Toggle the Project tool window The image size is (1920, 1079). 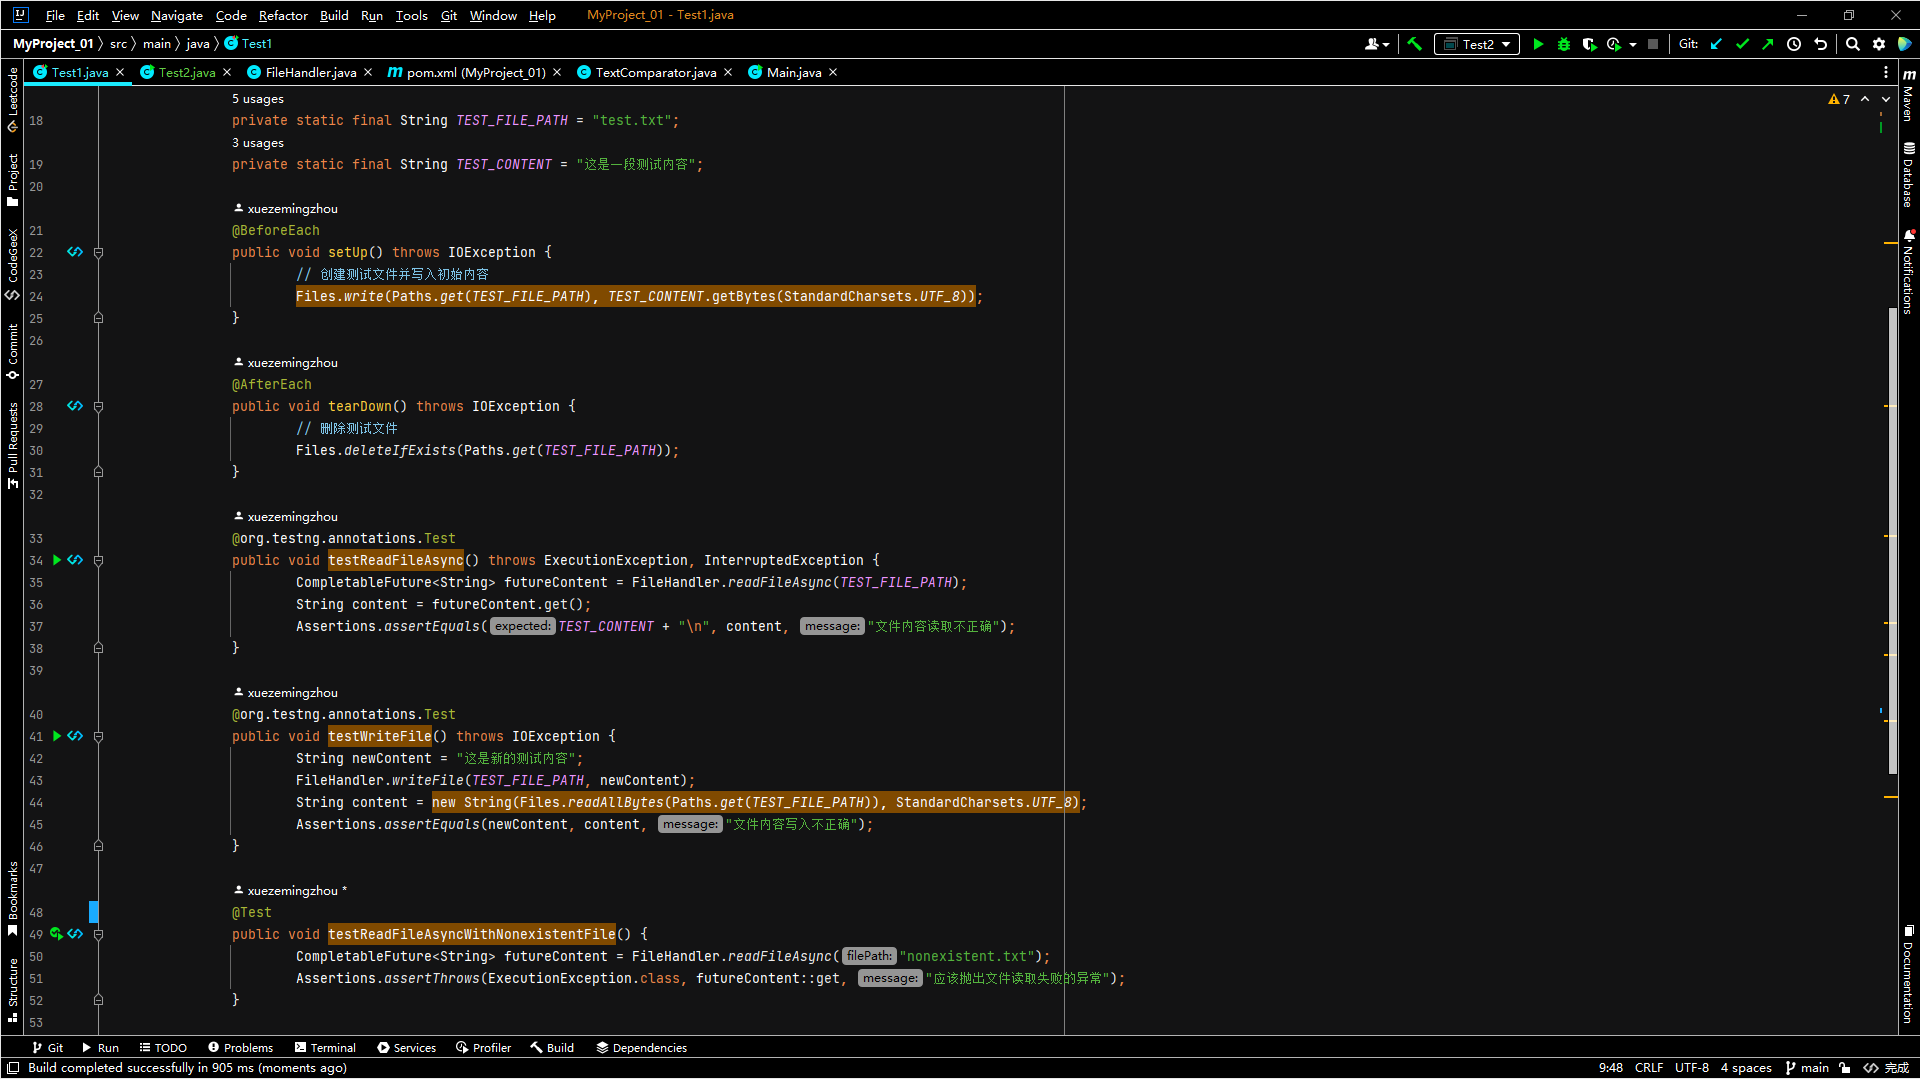[x=13, y=181]
